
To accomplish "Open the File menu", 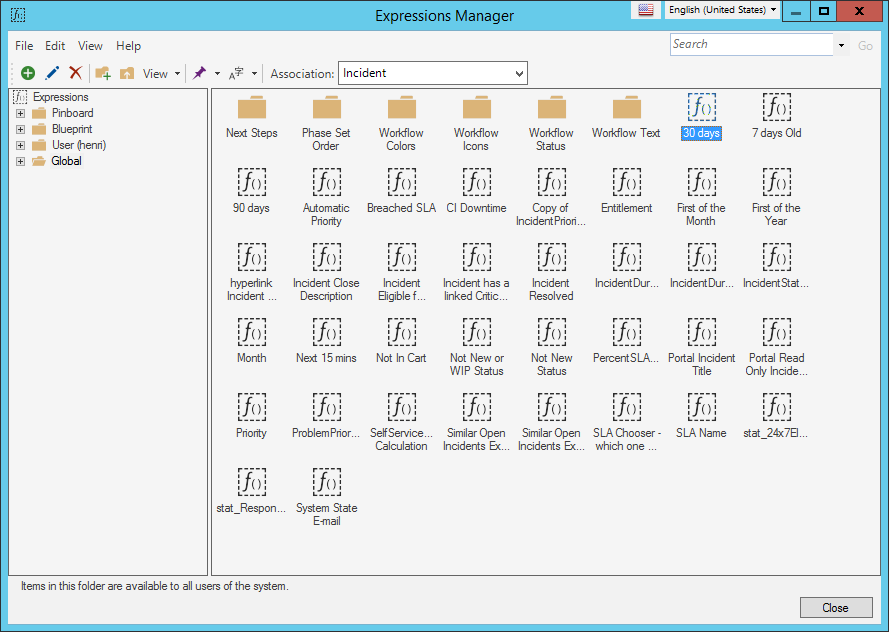I will pos(24,46).
